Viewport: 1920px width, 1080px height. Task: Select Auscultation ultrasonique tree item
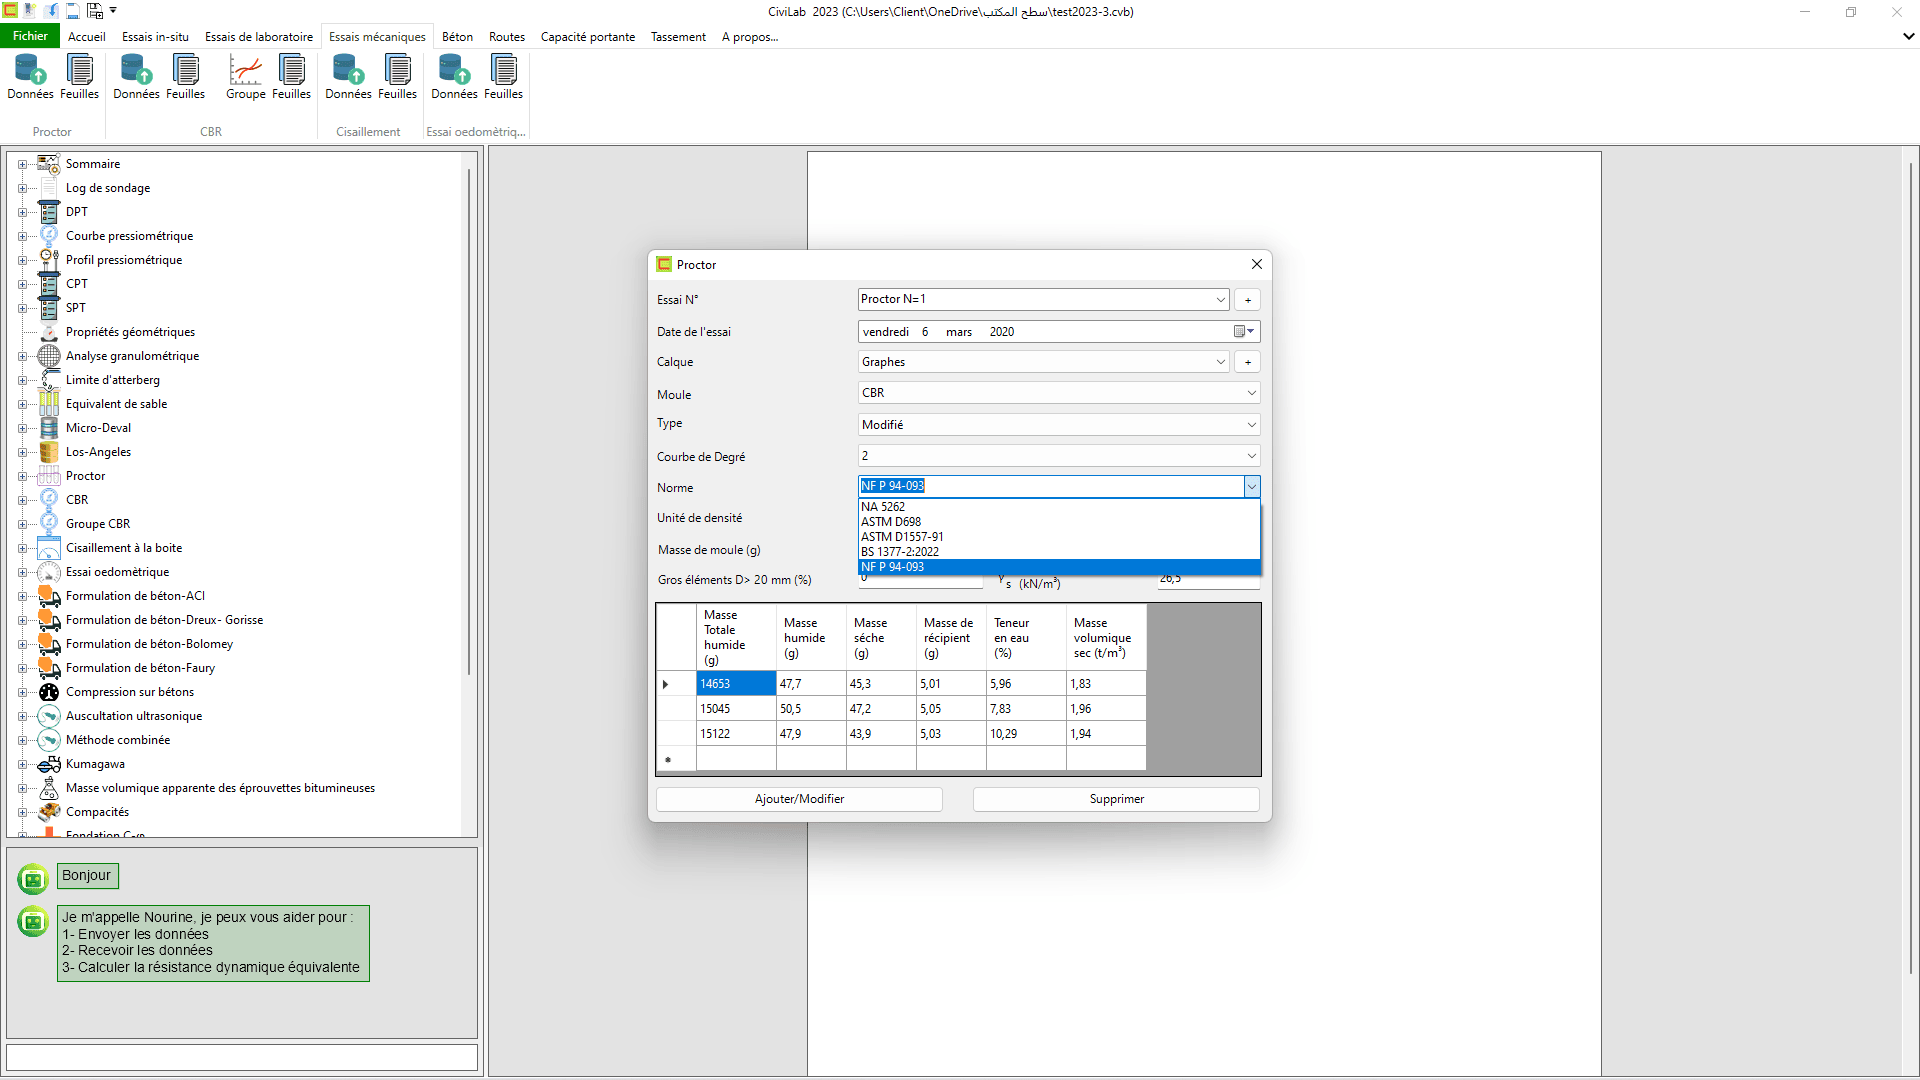[134, 716]
